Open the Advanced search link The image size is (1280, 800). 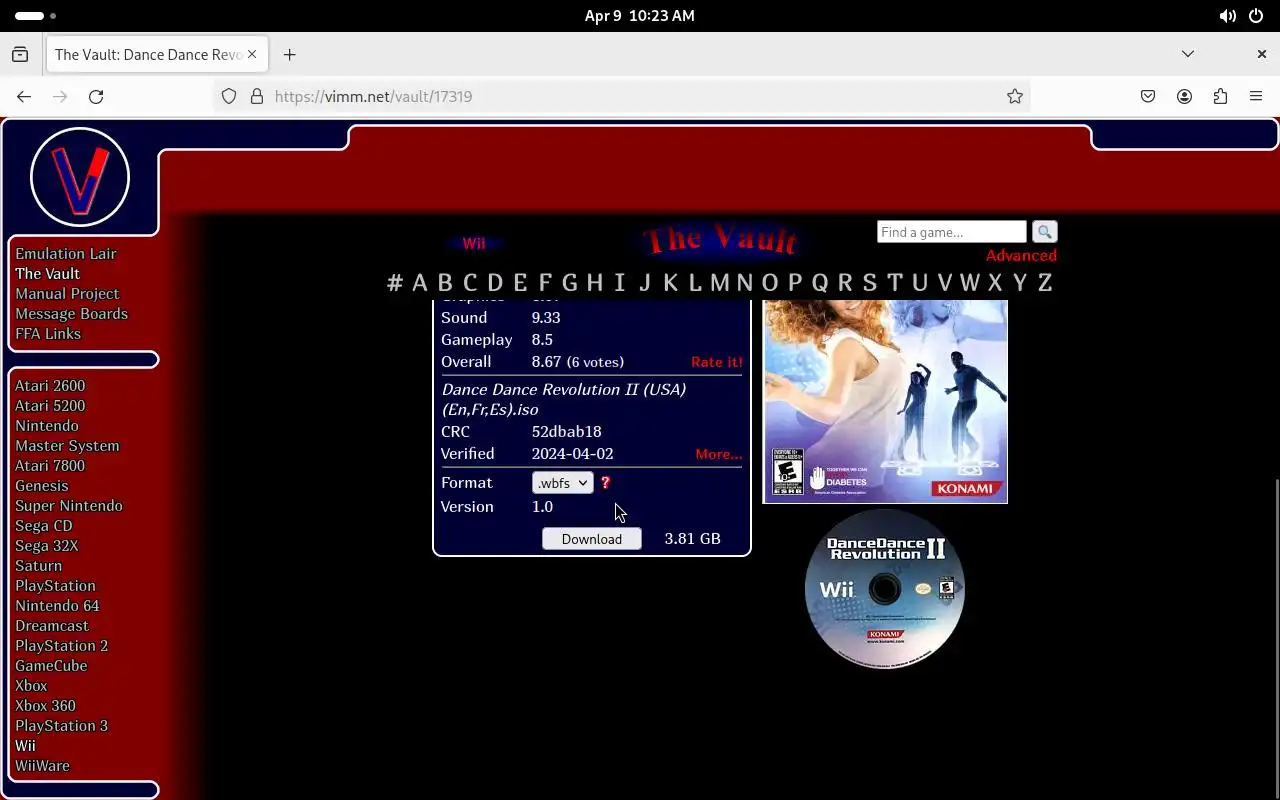click(1021, 255)
